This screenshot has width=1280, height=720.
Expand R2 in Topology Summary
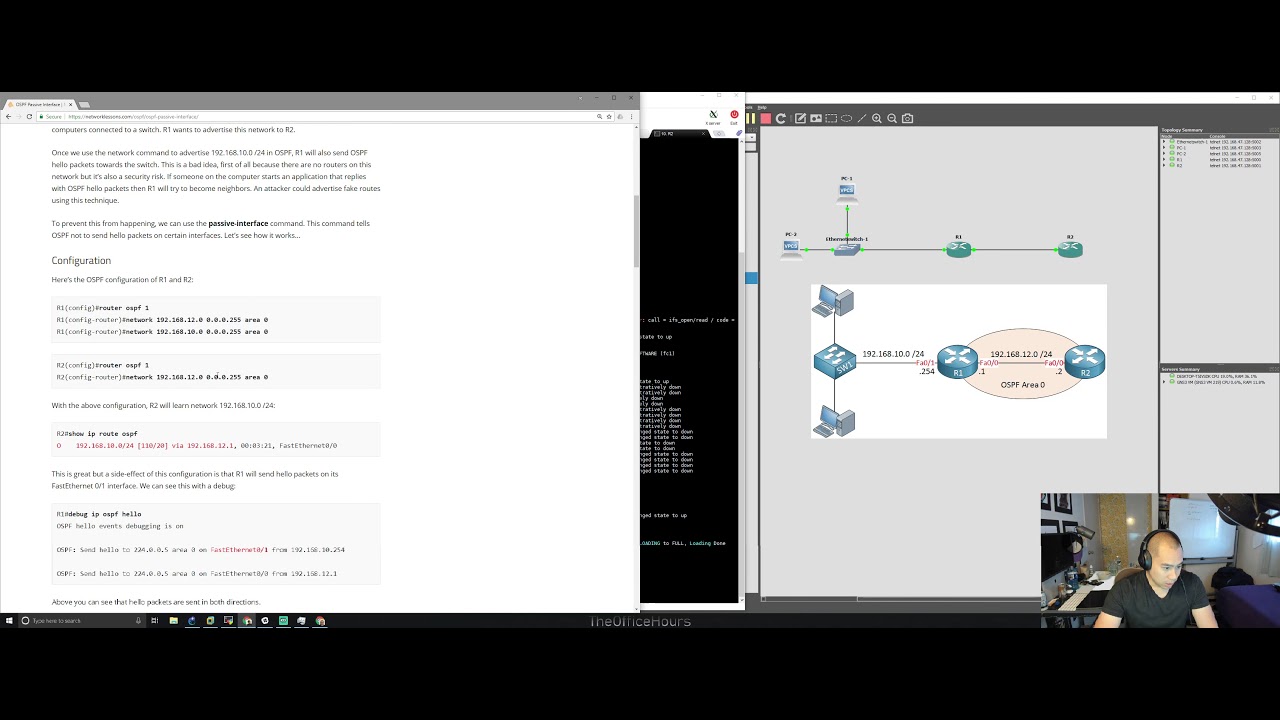[x=1164, y=165]
